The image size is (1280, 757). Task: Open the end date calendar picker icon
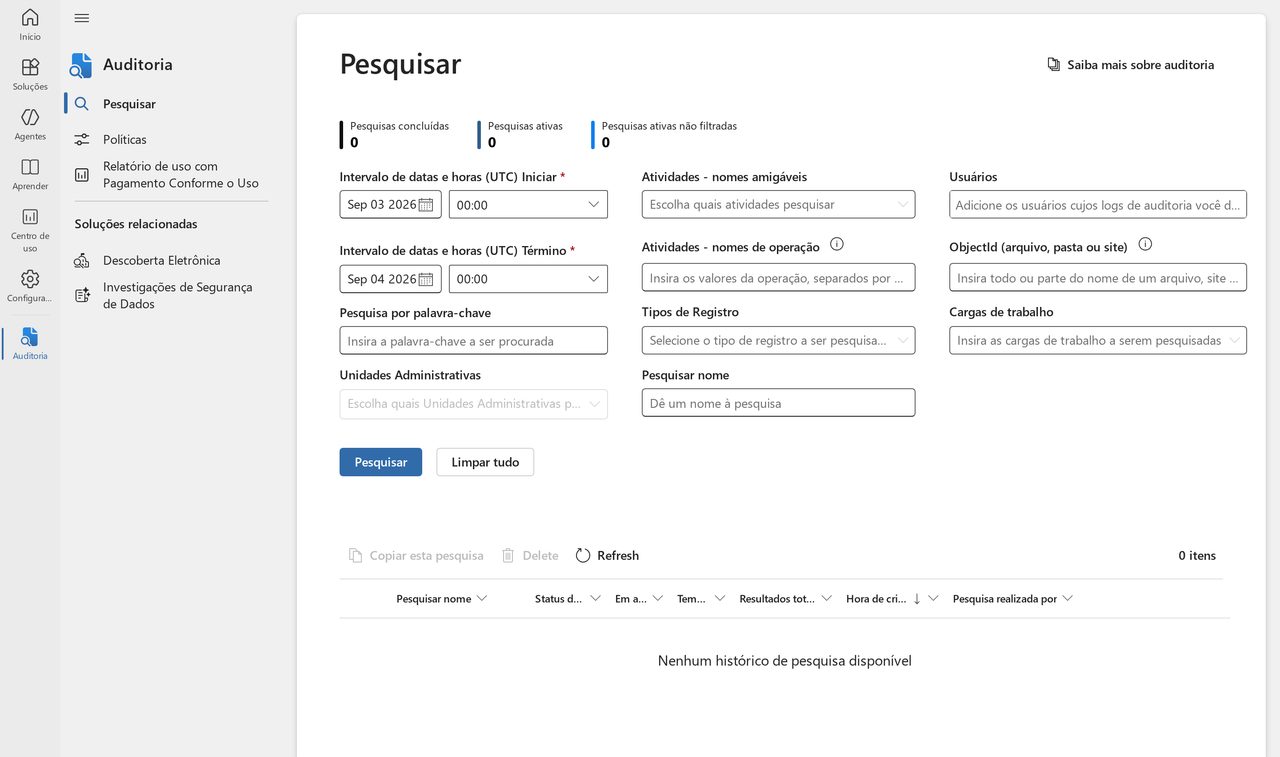[x=426, y=279]
